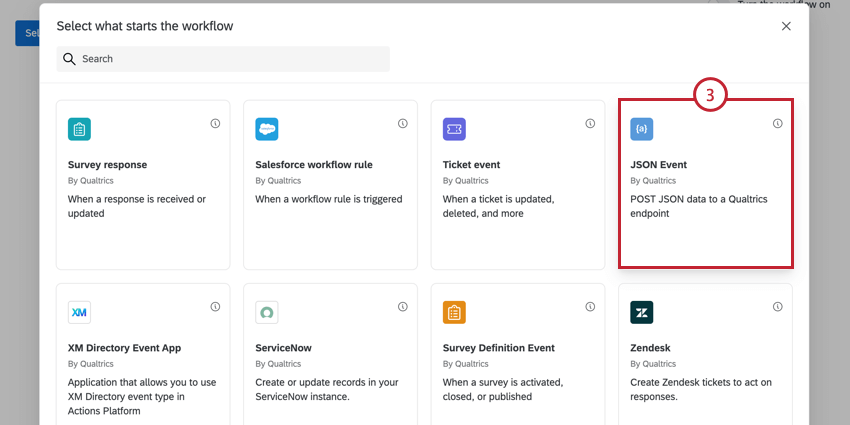Click 'Create or update records in your ServiceNow' text

click(329, 390)
